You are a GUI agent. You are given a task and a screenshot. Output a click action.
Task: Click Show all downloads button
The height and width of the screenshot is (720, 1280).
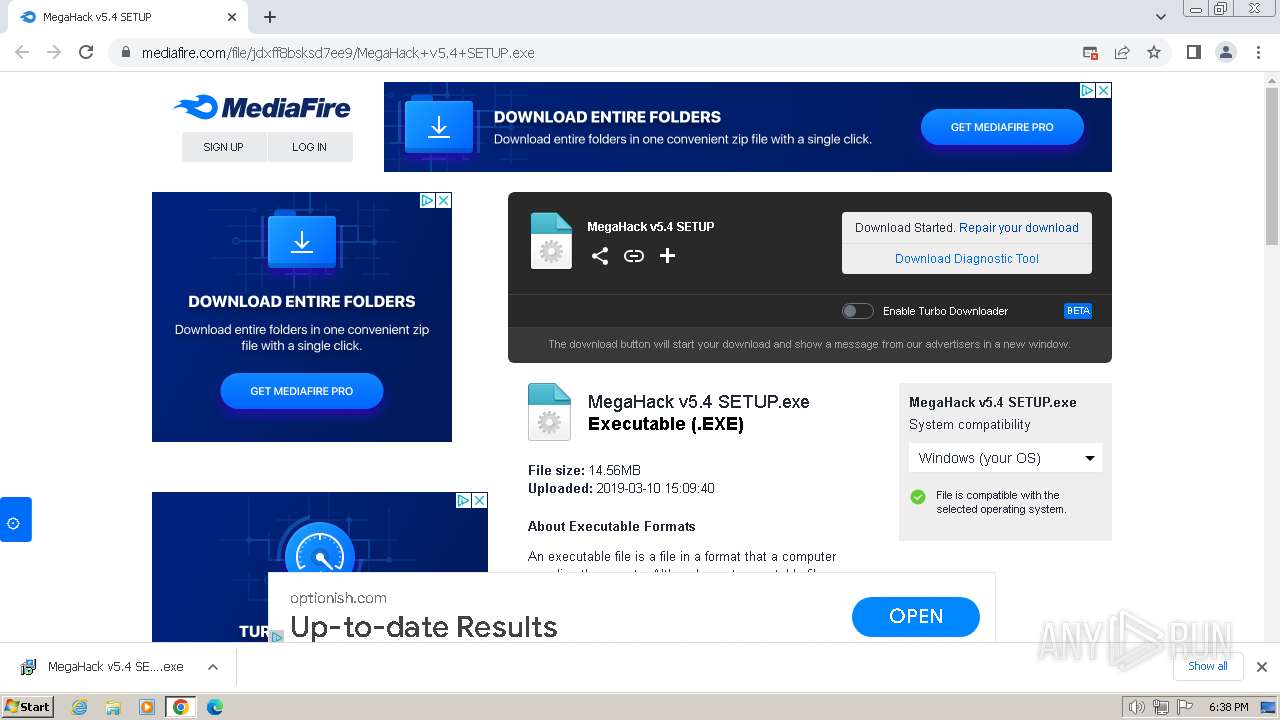coord(1208,667)
